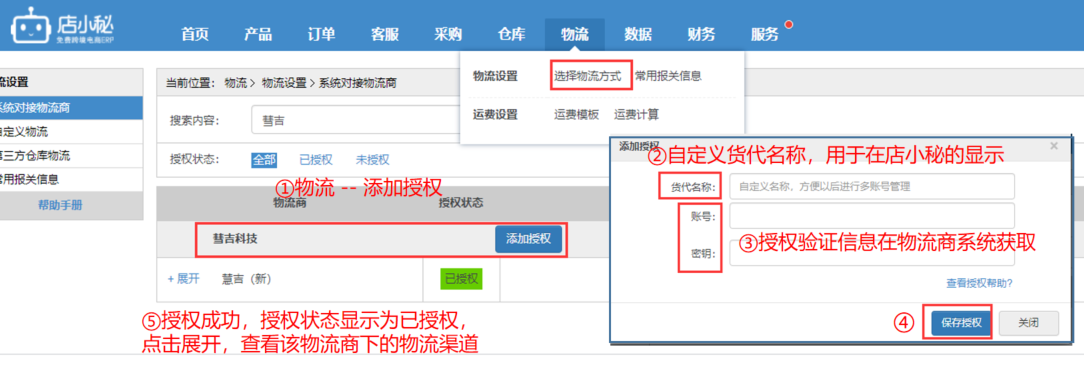Close the 添加授权 dialog with the X
Viewport: 1084px width, 373px height.
coord(1054,146)
